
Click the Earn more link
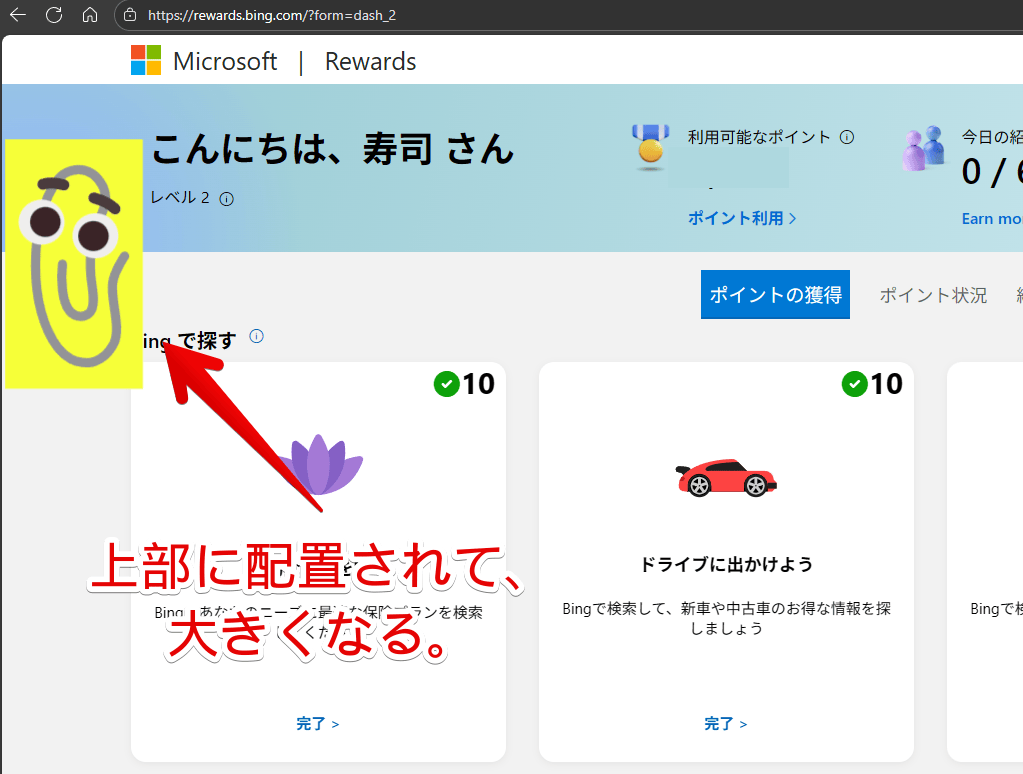(x=991, y=218)
